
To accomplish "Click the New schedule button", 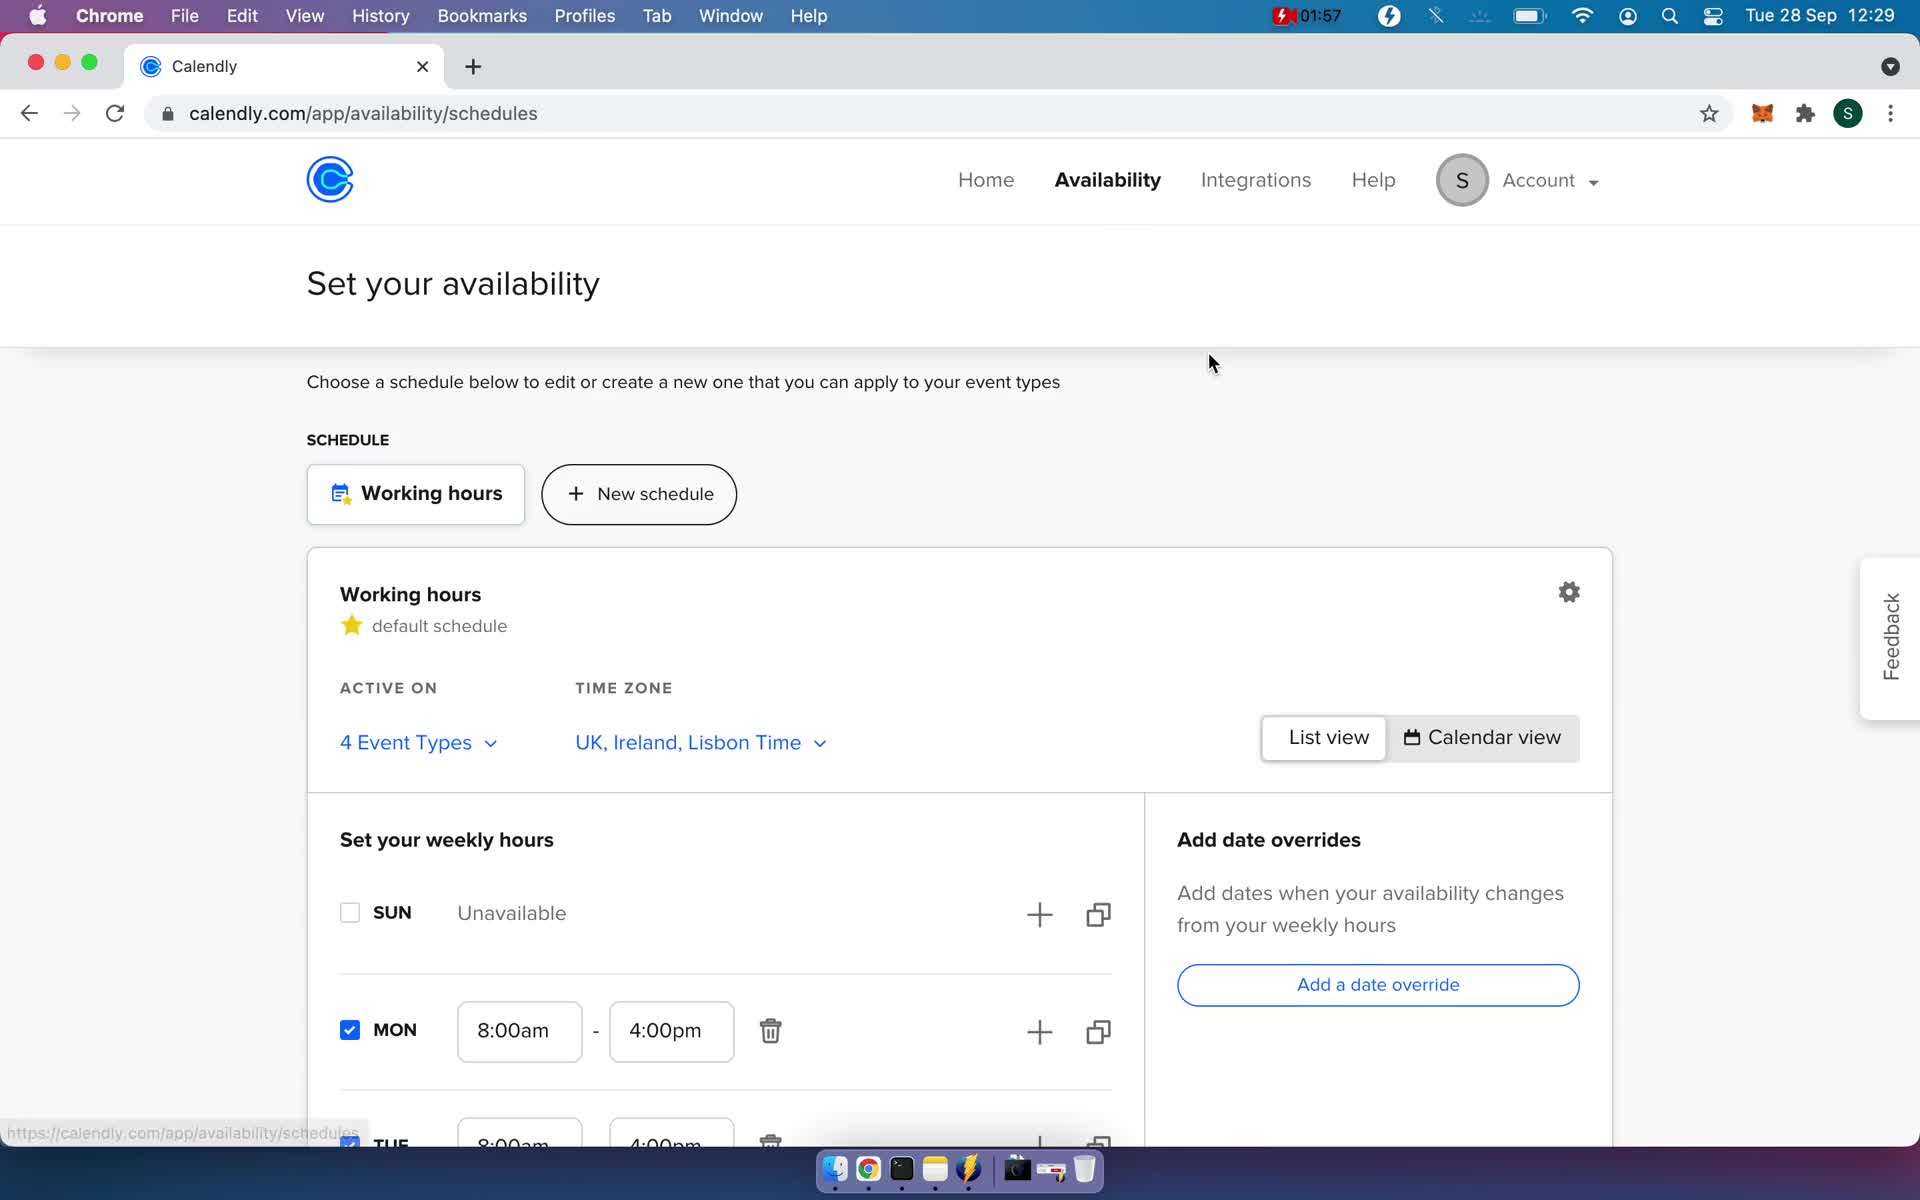I will pos(639,494).
